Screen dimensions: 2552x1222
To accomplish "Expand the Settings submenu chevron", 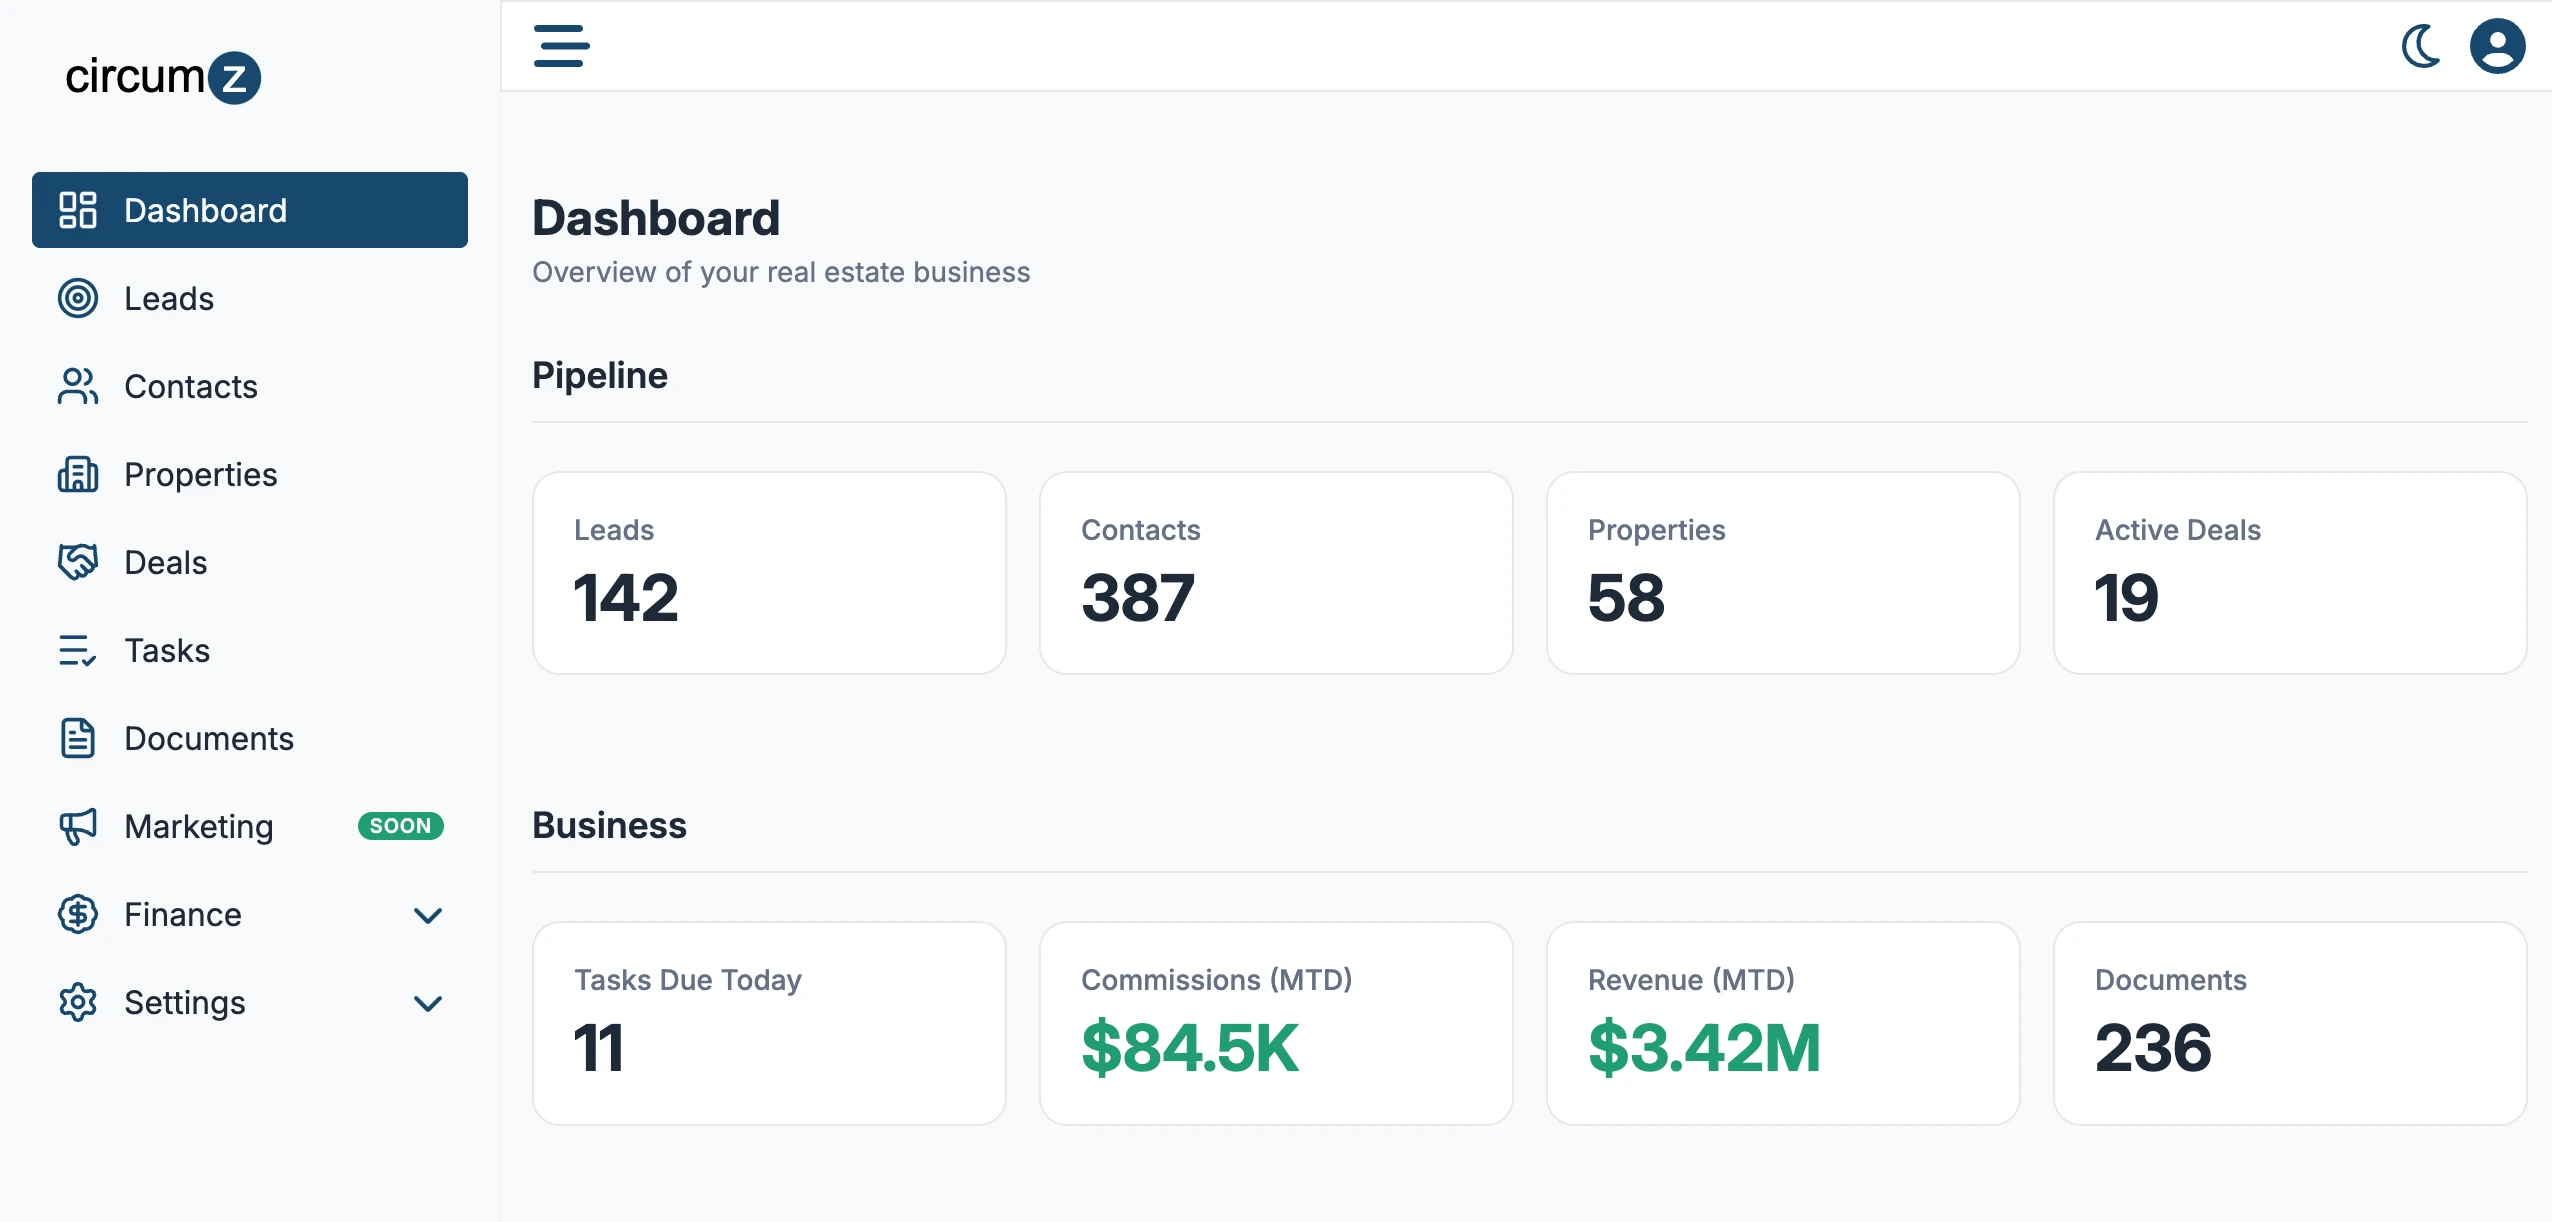I will 428,1003.
